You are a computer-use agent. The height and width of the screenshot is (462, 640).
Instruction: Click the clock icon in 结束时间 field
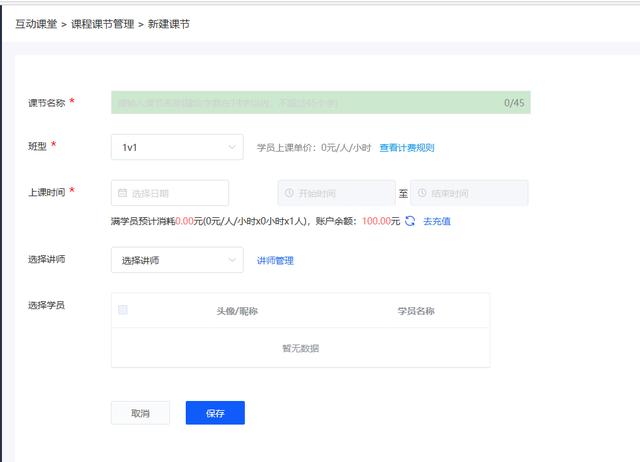click(x=422, y=193)
